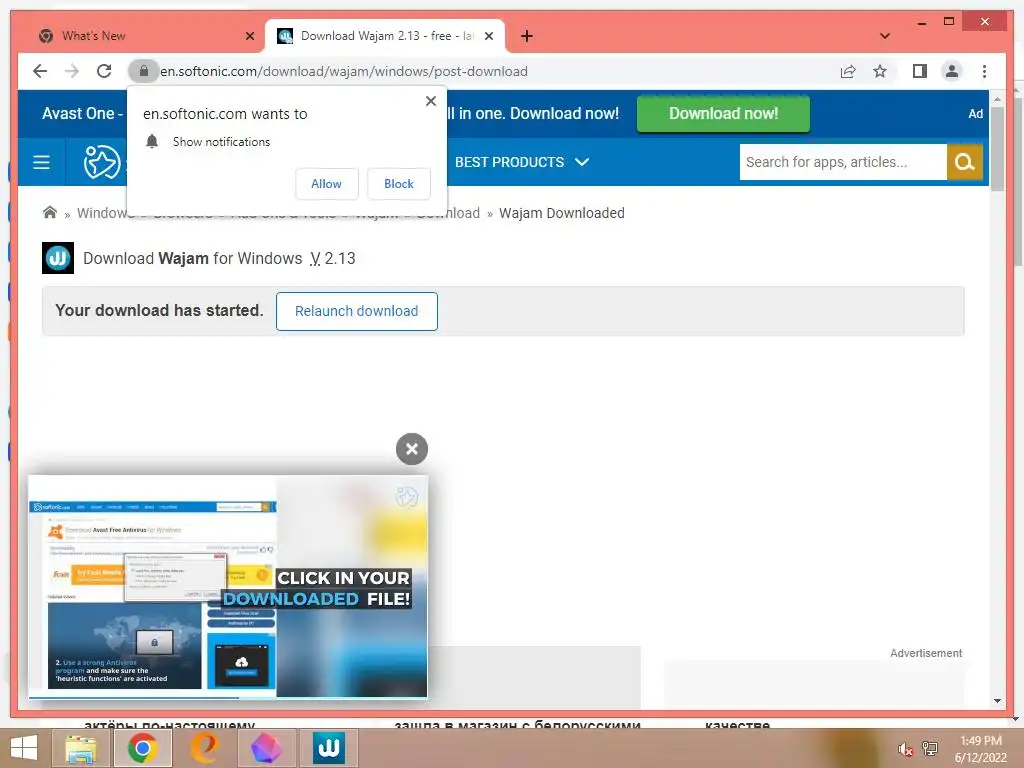Open site info via the lock icon

(x=144, y=71)
